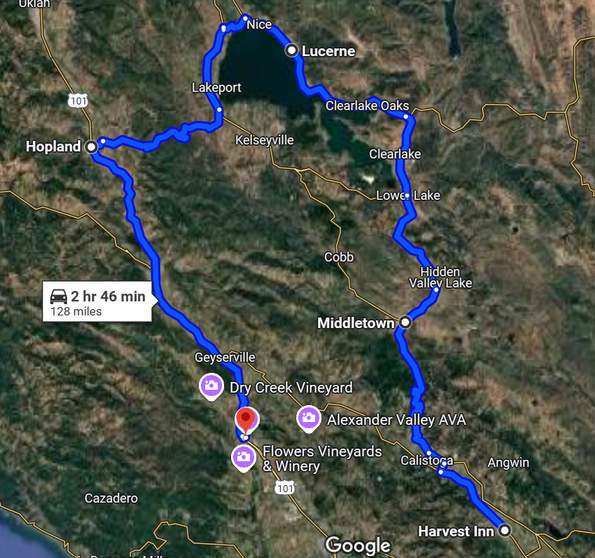Click the Google logo link
This screenshot has height=558, width=595.
click(358, 546)
